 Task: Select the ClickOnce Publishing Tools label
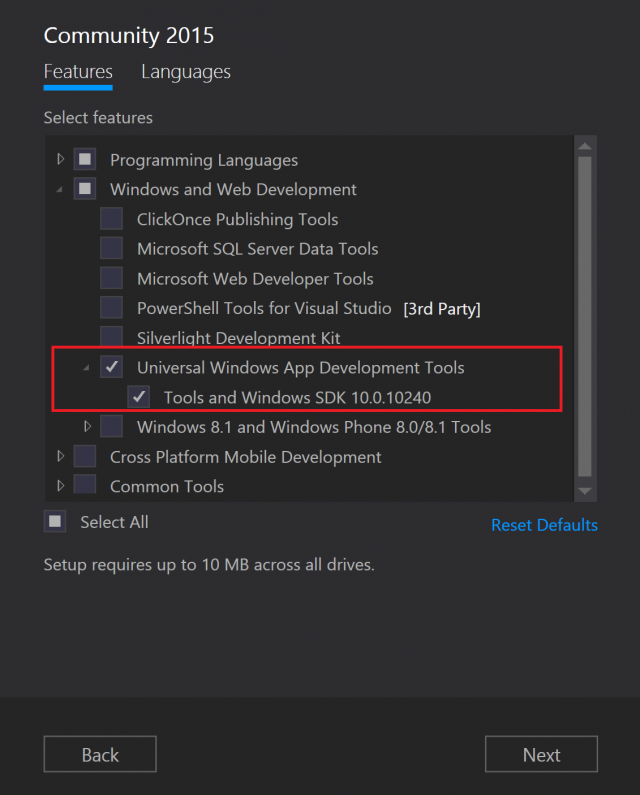point(237,220)
